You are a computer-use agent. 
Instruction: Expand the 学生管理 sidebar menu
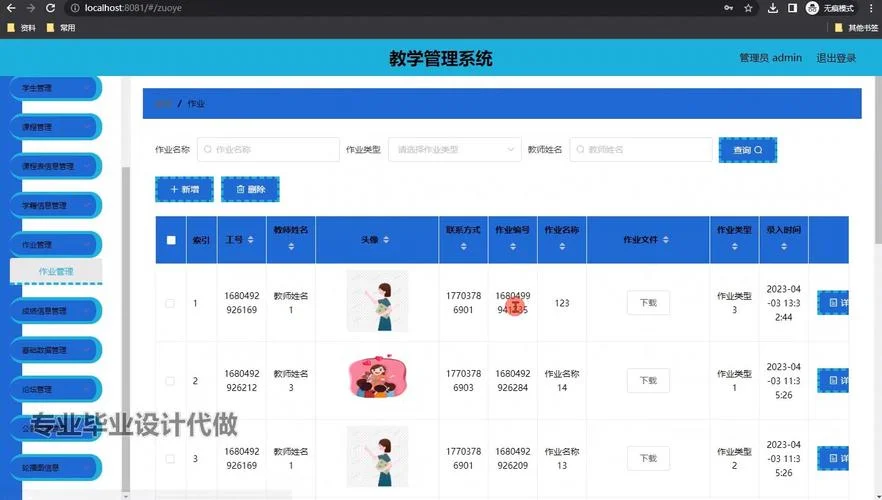point(55,88)
